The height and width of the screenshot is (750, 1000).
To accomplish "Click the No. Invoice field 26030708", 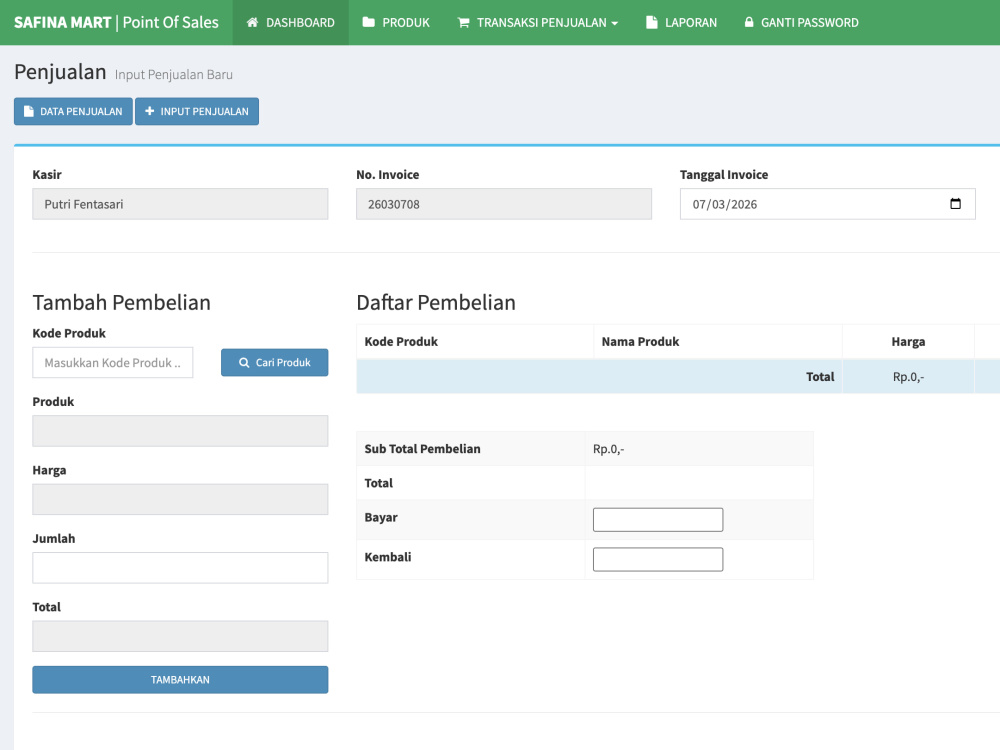I will (504, 204).
